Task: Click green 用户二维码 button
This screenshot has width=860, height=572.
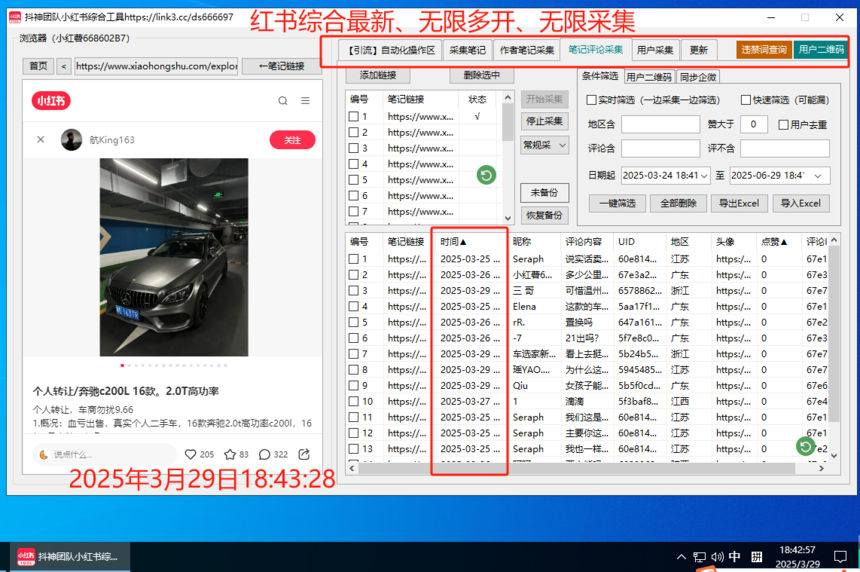Action: click(821, 50)
